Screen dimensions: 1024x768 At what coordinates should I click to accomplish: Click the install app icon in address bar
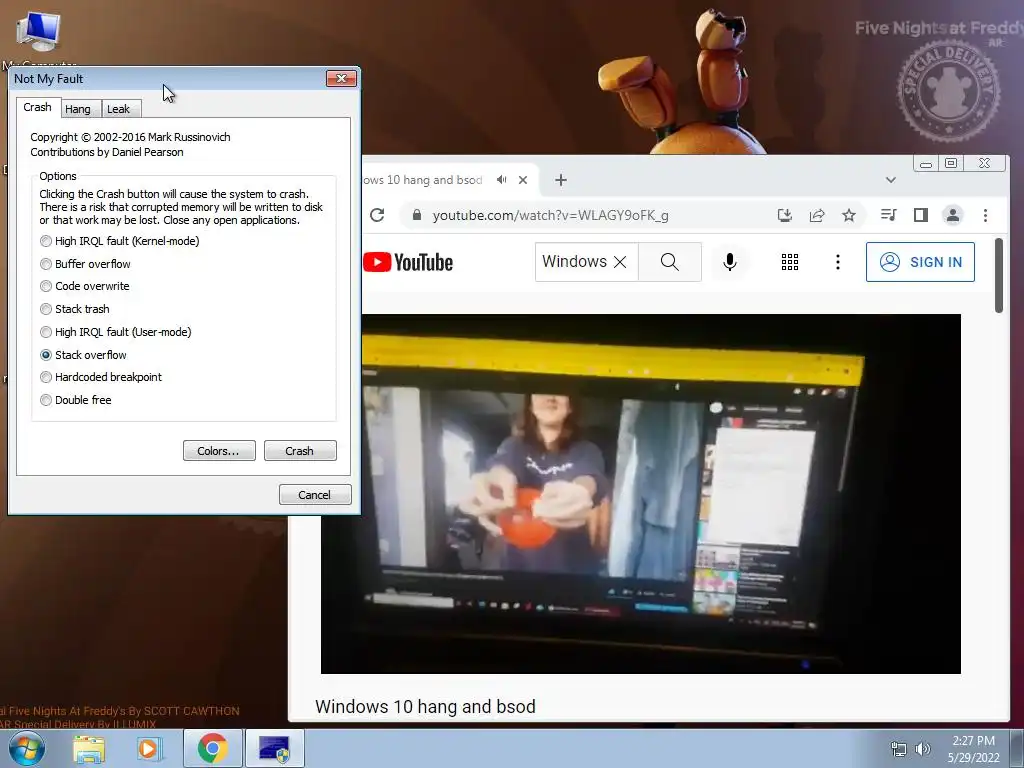pos(785,215)
